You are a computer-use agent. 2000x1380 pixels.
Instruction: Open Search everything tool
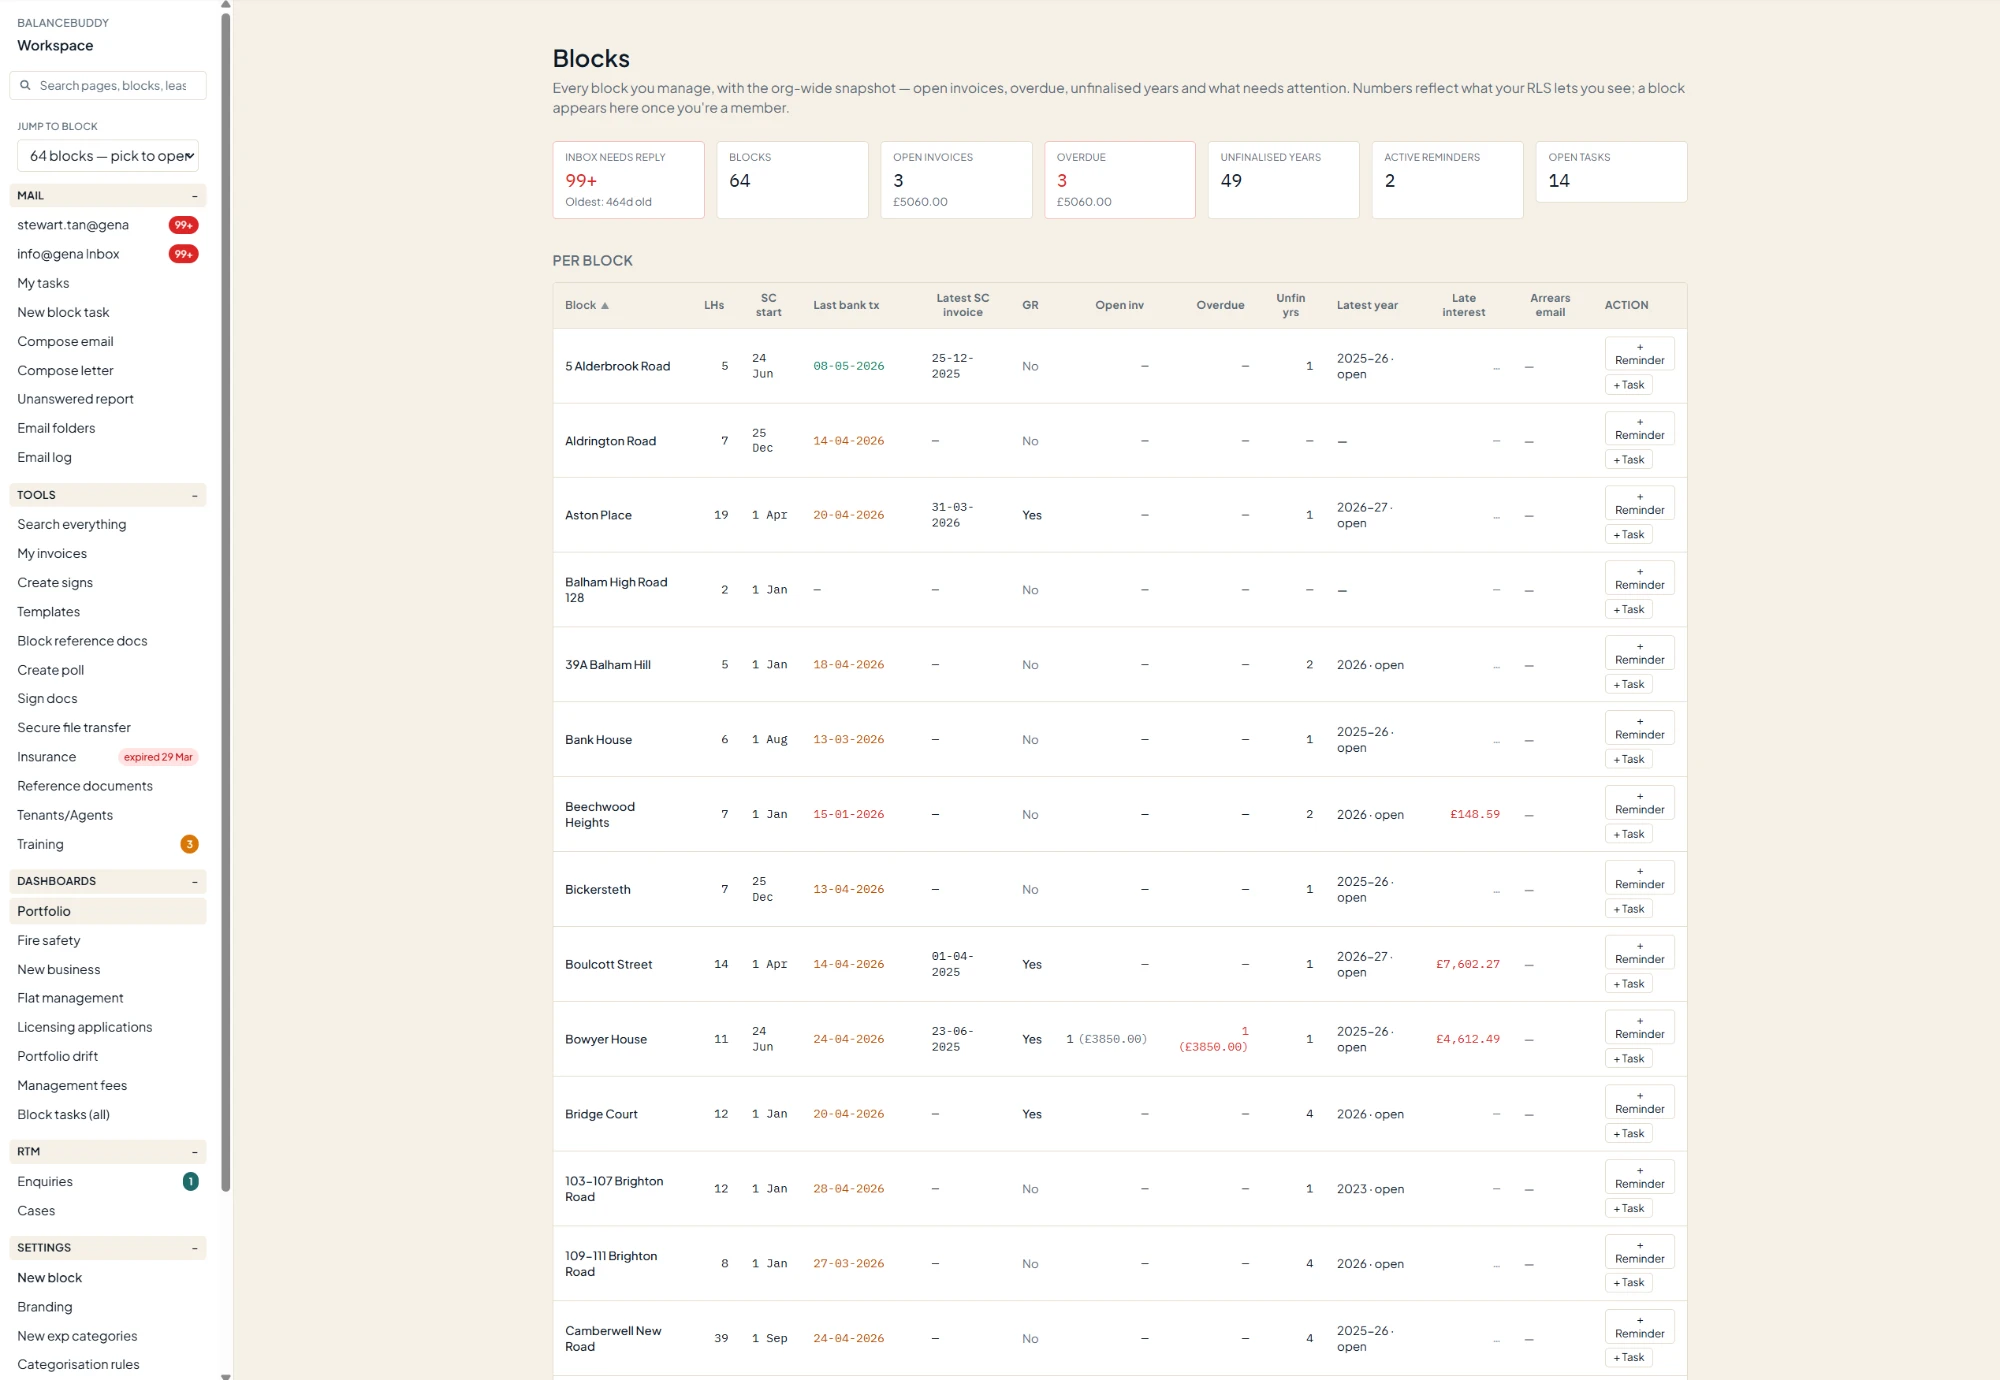(x=72, y=524)
